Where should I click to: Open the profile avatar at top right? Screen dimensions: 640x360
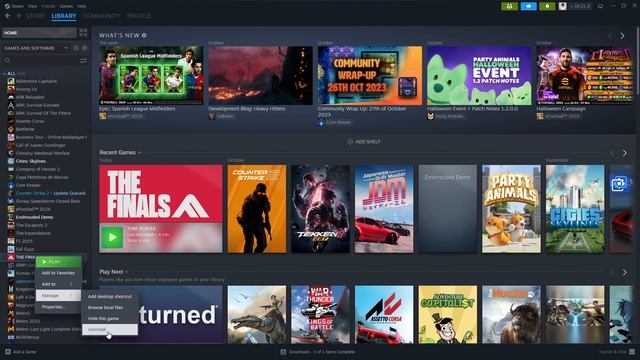[562, 6]
